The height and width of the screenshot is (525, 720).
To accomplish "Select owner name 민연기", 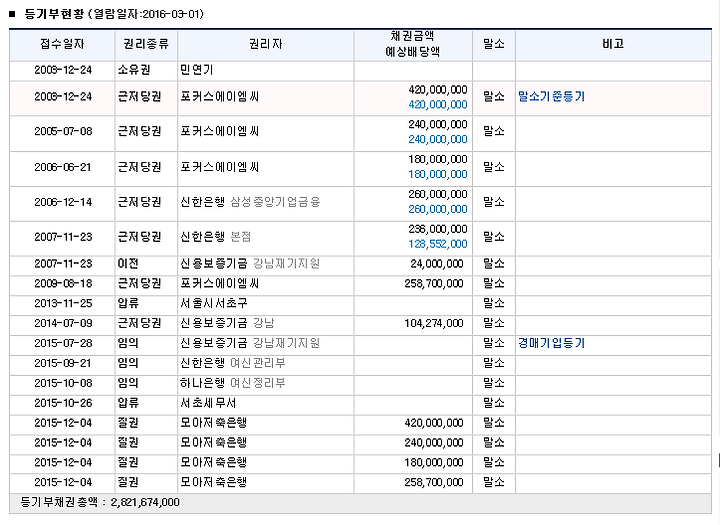I will (x=197, y=70).
